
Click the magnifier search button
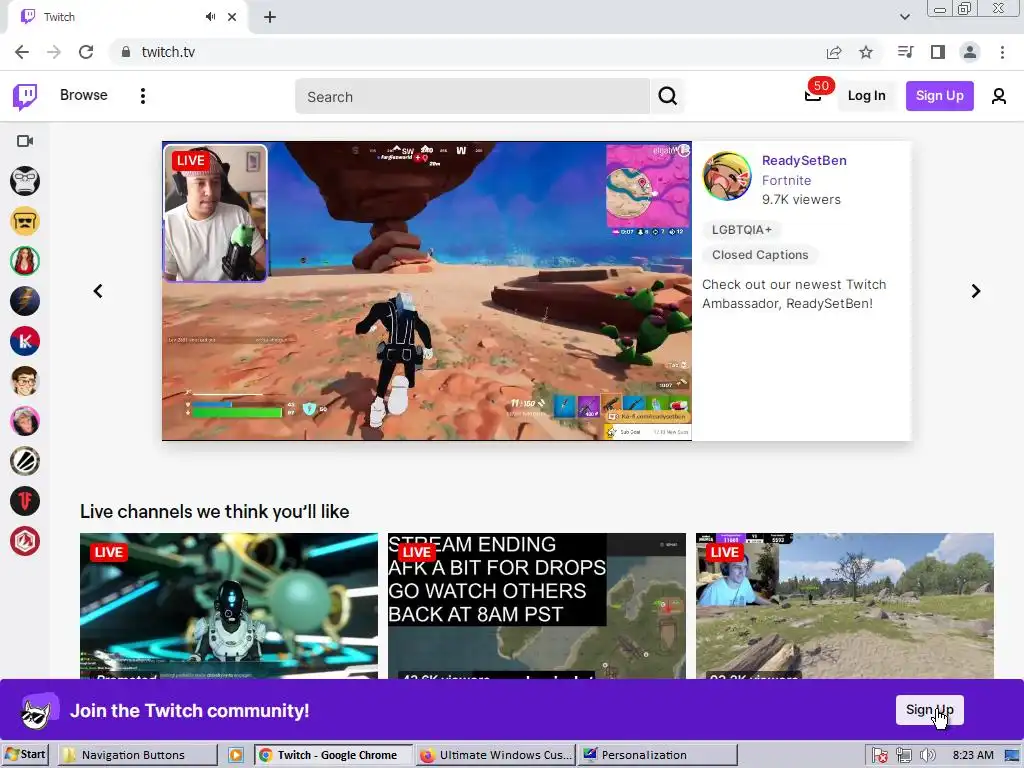pos(667,97)
